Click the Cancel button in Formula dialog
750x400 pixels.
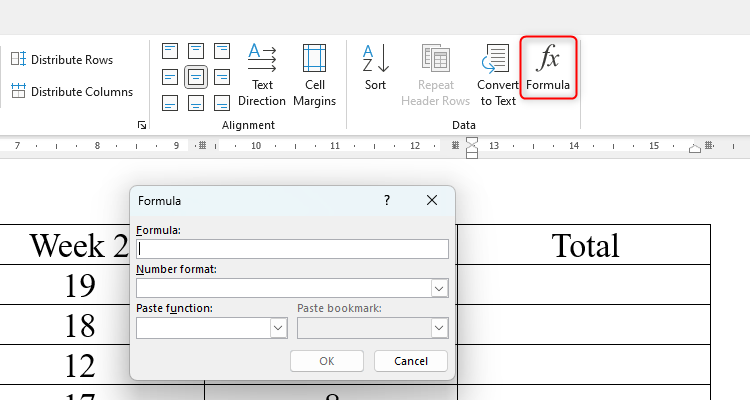[x=410, y=361]
